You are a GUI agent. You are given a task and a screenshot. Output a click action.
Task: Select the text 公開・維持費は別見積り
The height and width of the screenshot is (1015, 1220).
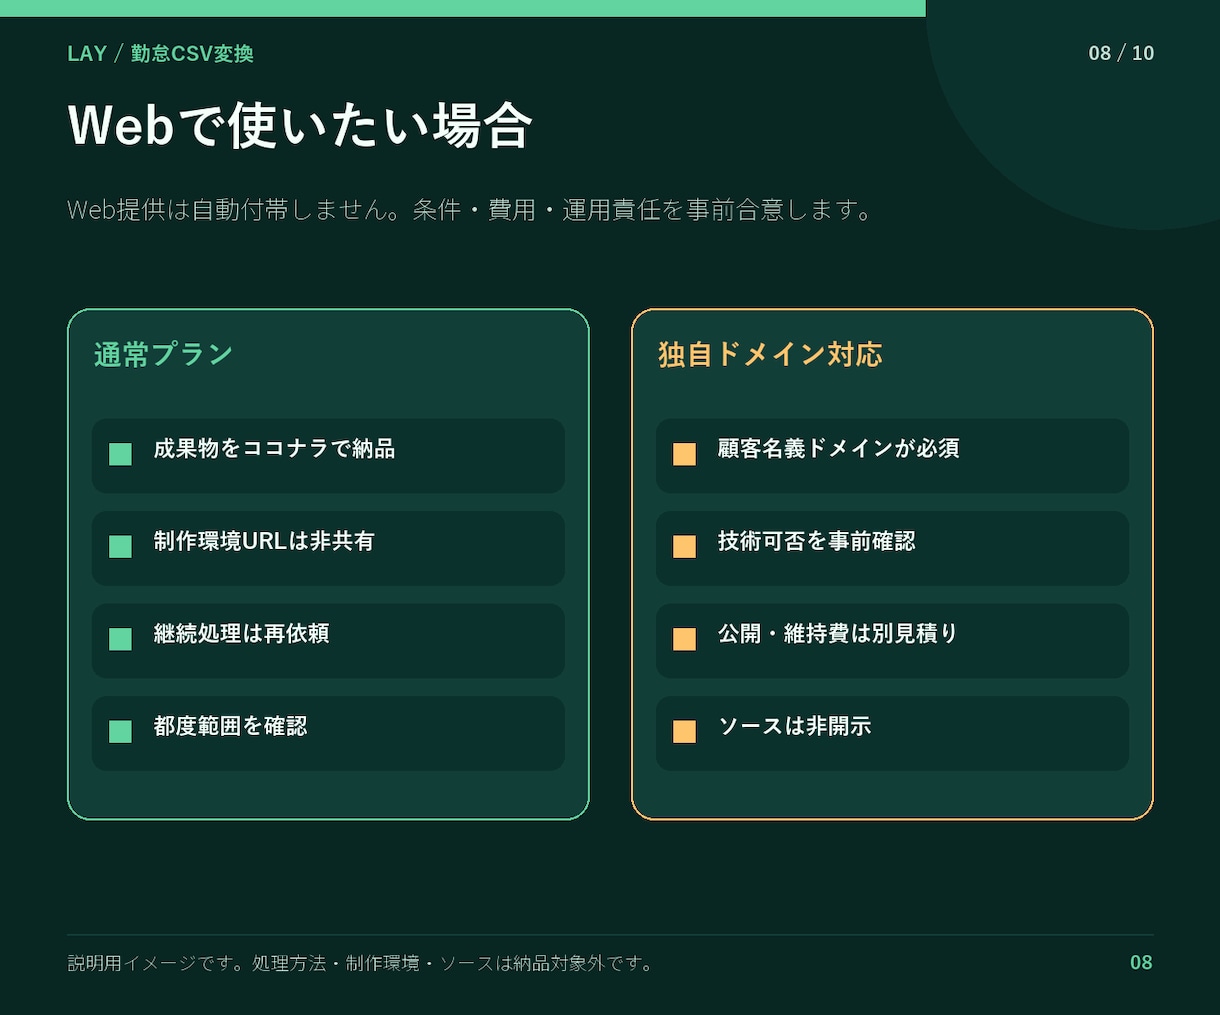(x=838, y=634)
